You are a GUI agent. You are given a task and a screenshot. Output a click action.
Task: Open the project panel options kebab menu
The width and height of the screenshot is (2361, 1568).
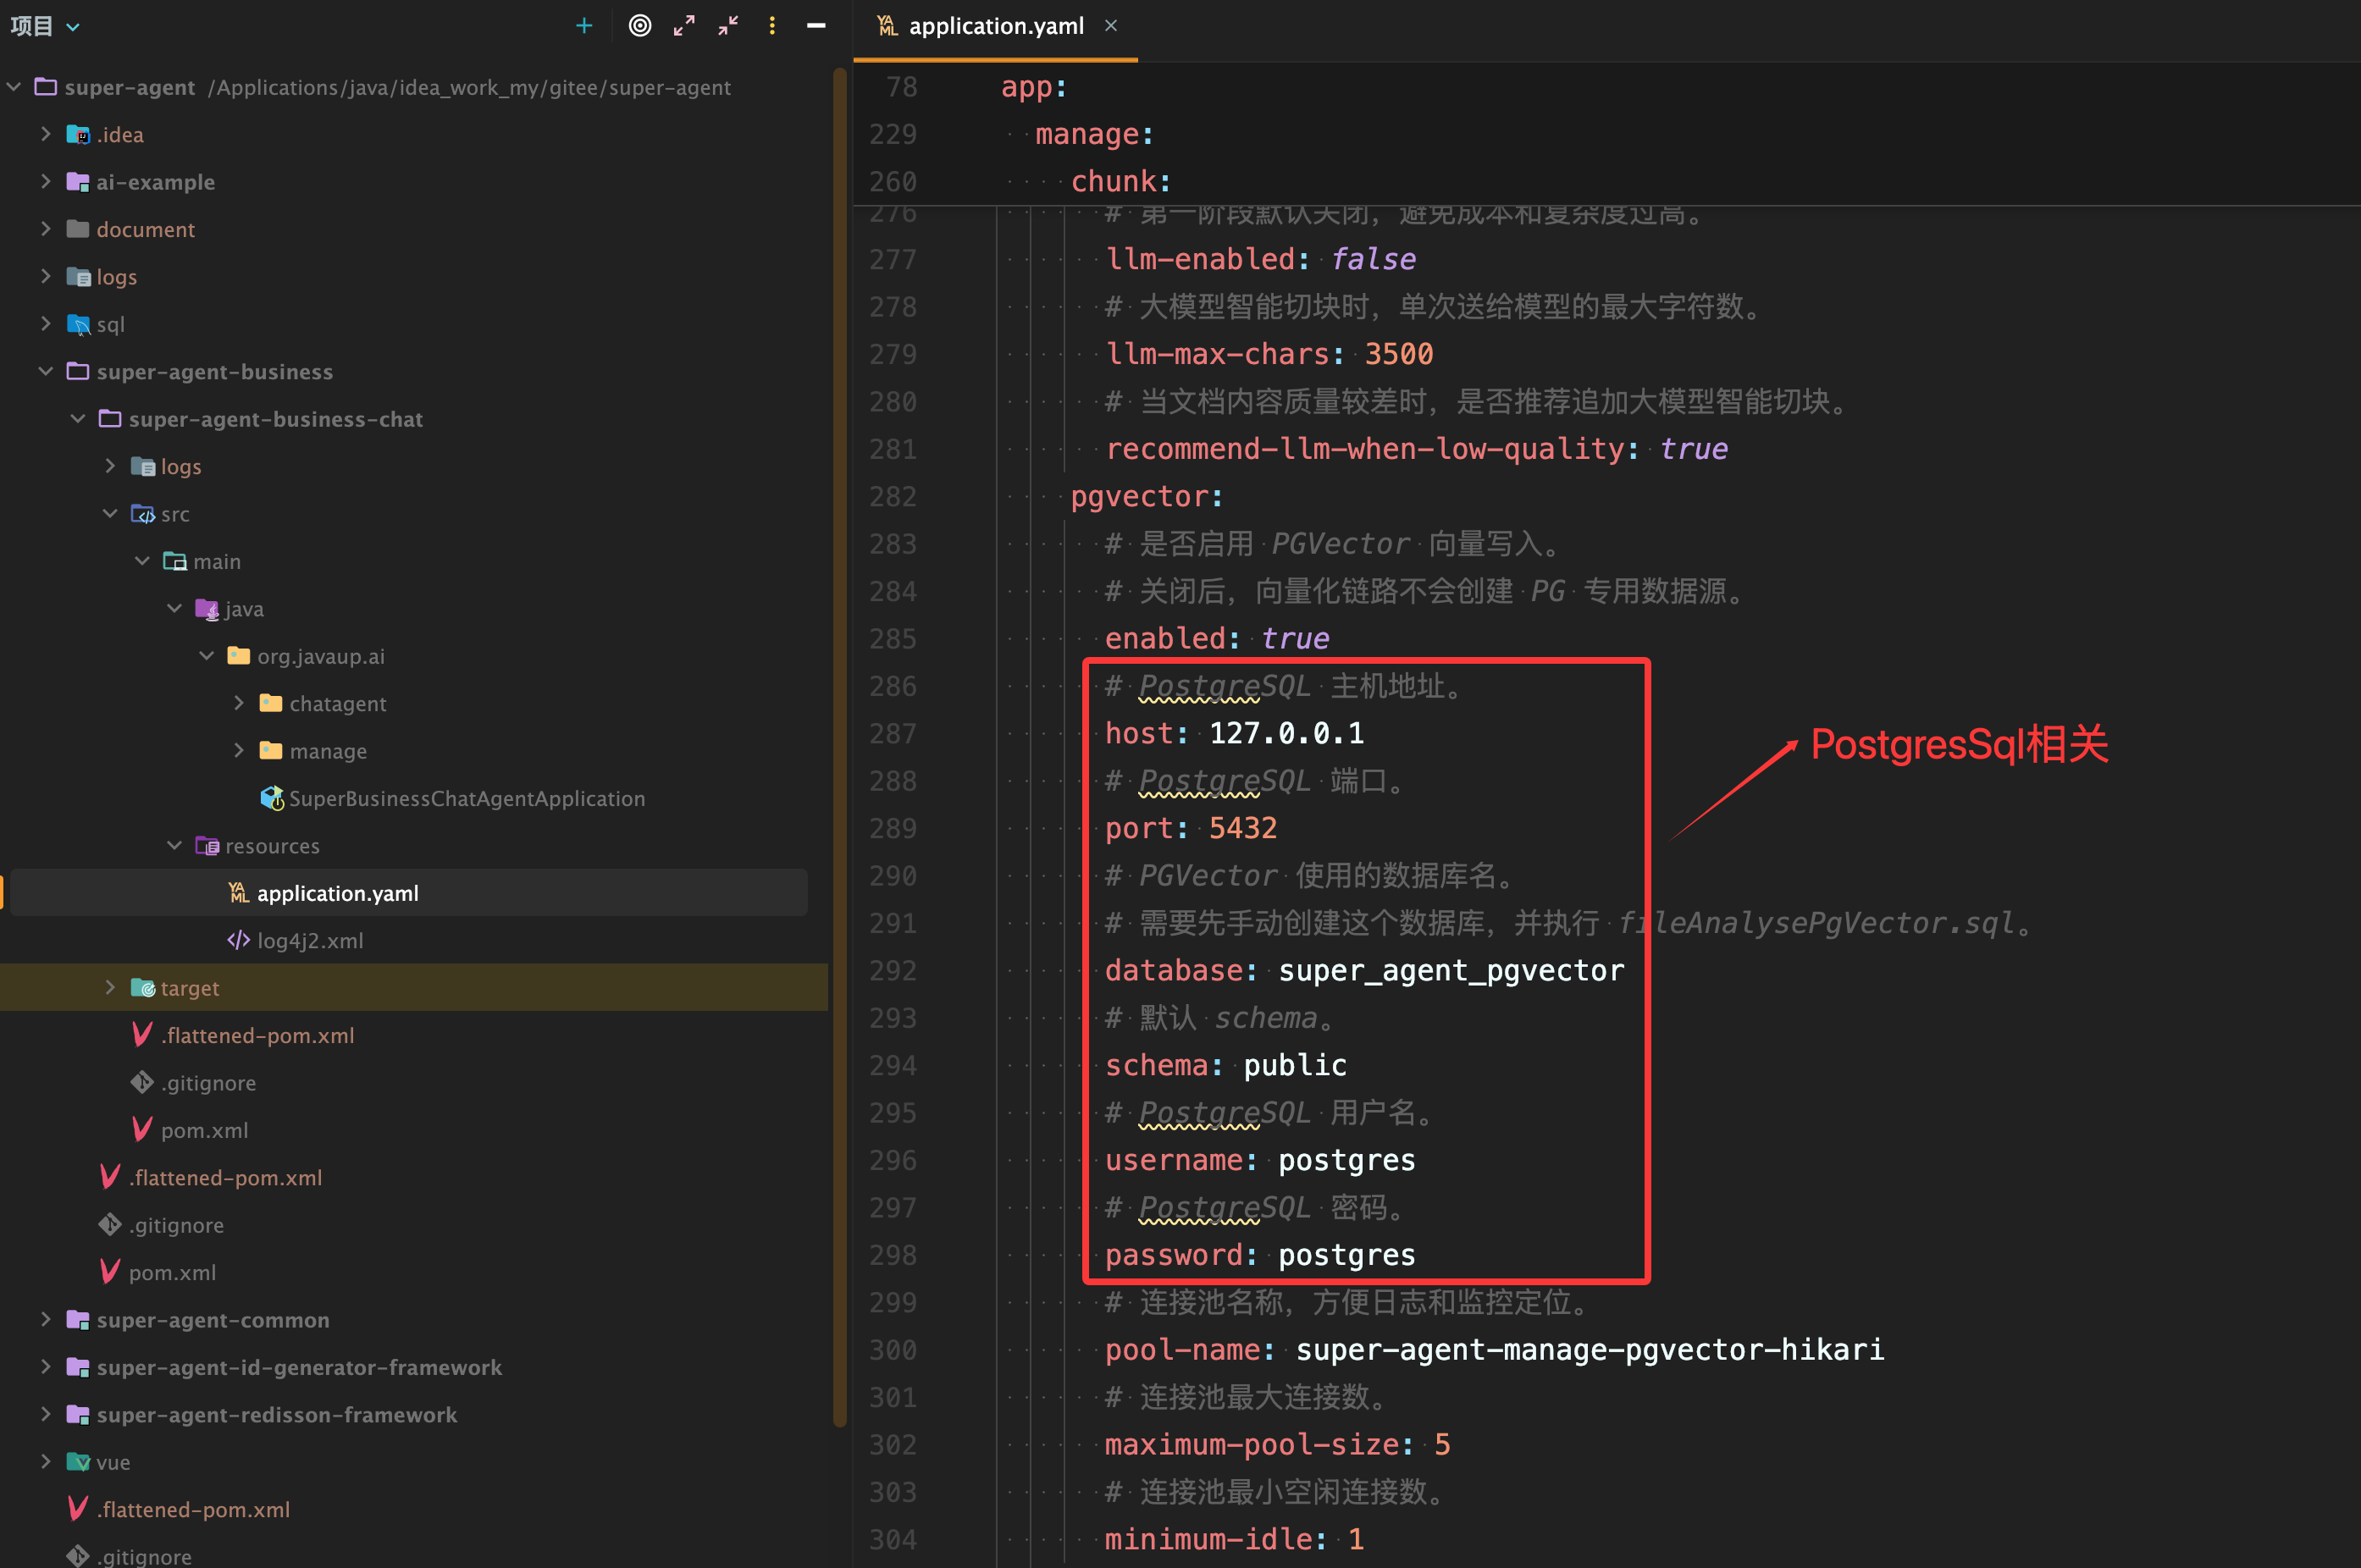click(x=772, y=26)
